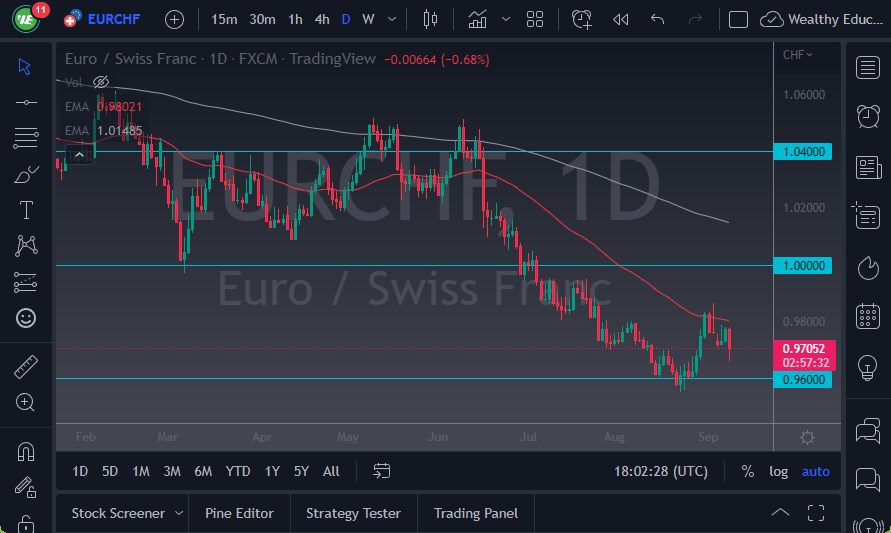
Task: Toggle log price scale
Action: click(778, 471)
